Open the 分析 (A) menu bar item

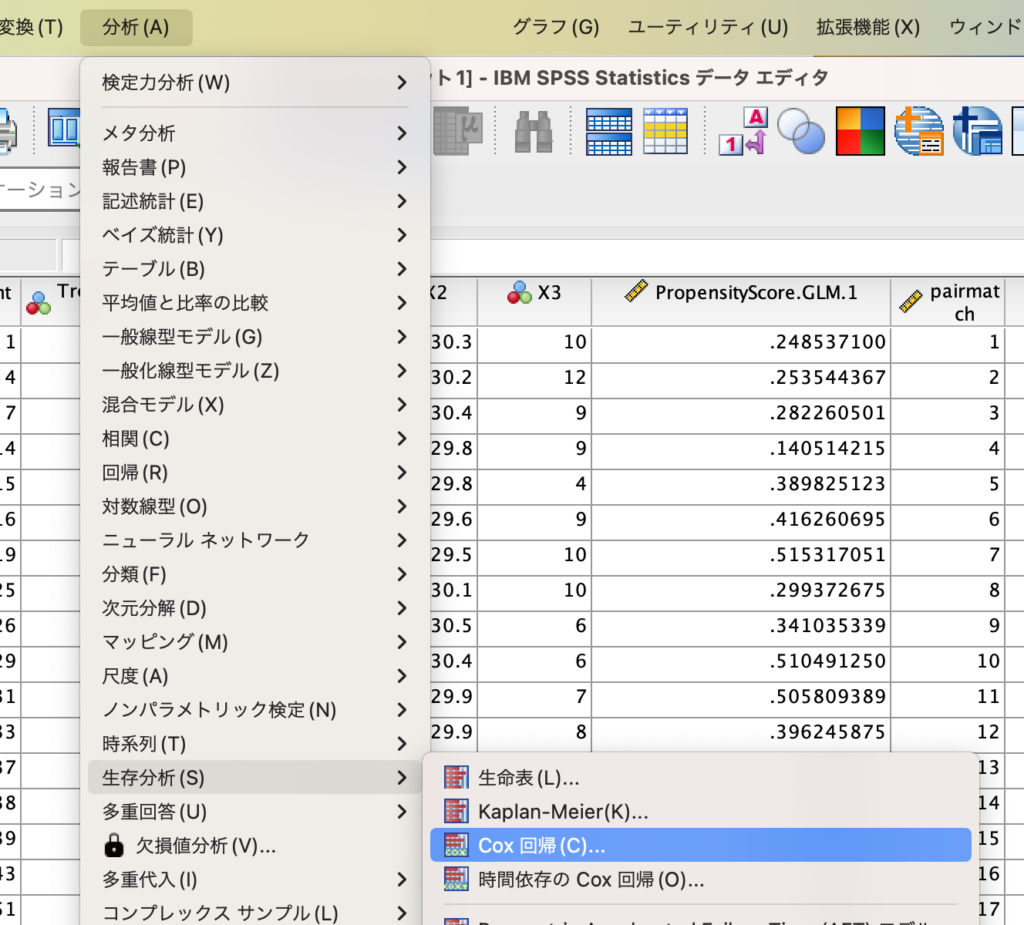click(x=136, y=27)
